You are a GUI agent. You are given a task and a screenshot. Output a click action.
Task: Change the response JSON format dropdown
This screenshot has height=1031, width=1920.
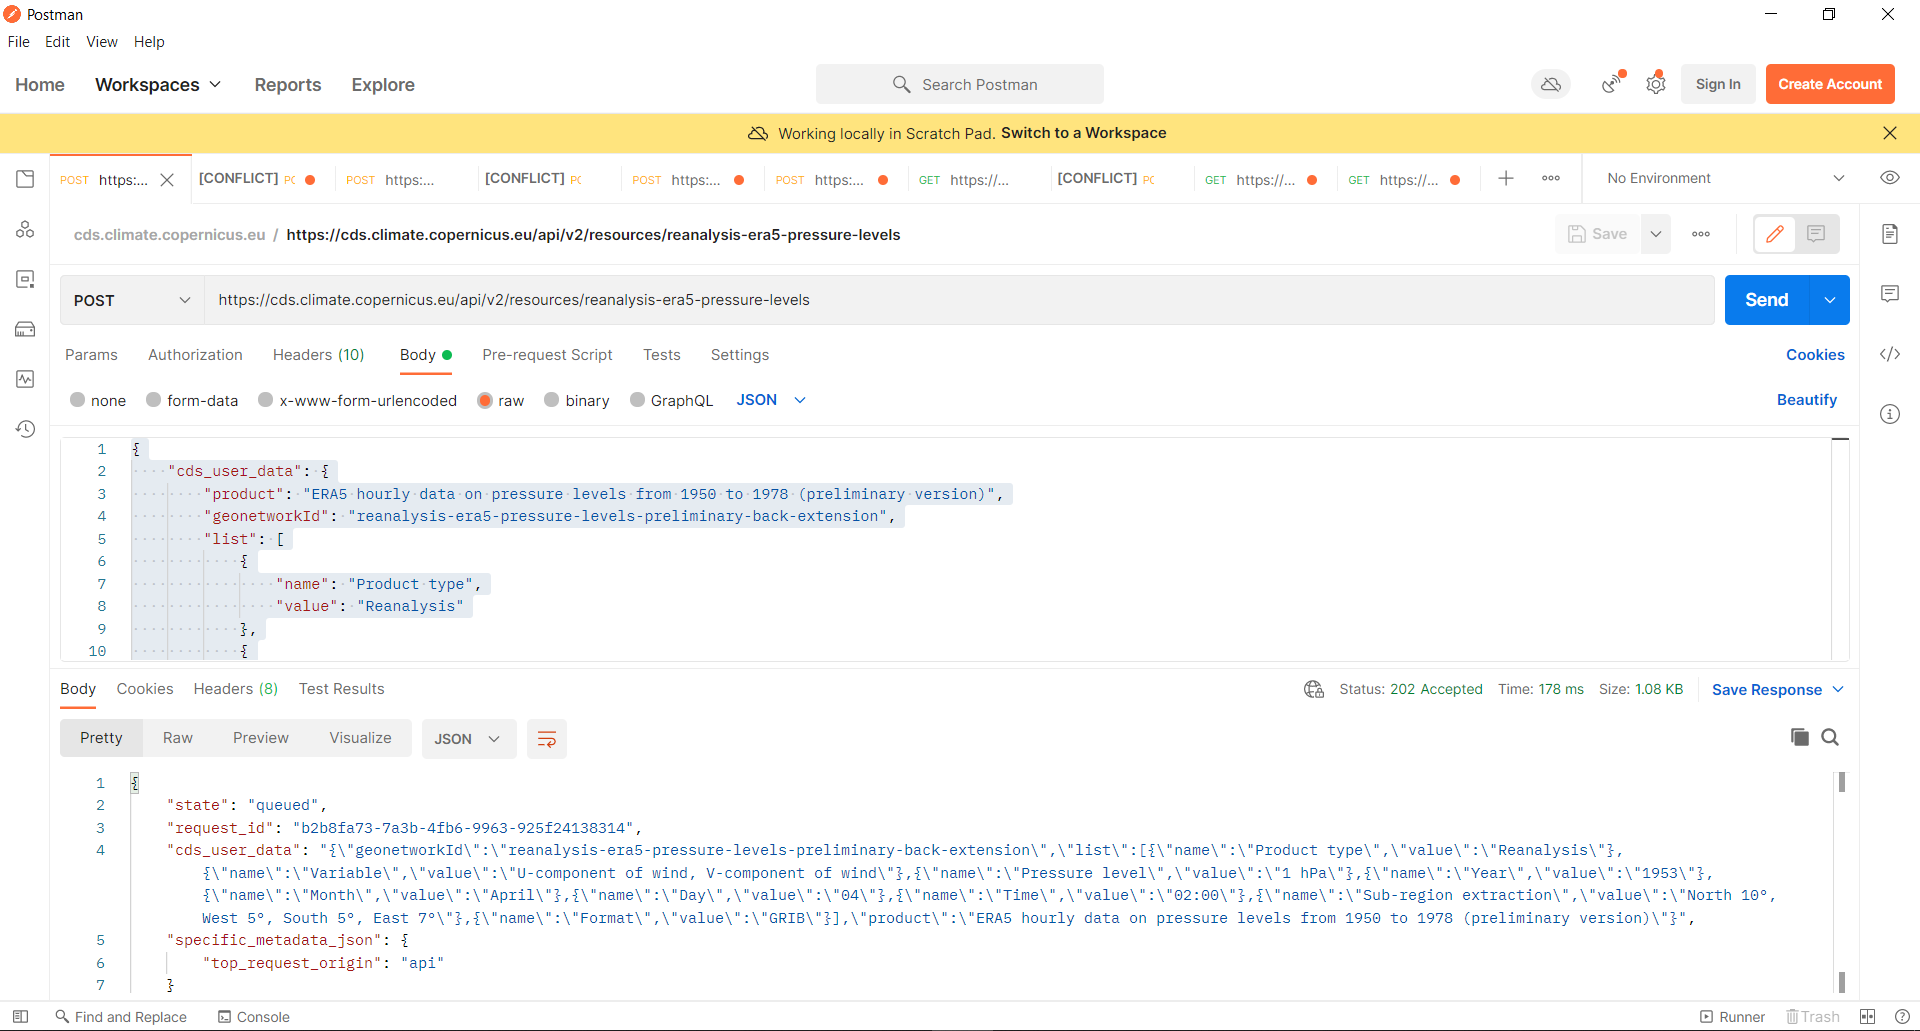point(468,739)
